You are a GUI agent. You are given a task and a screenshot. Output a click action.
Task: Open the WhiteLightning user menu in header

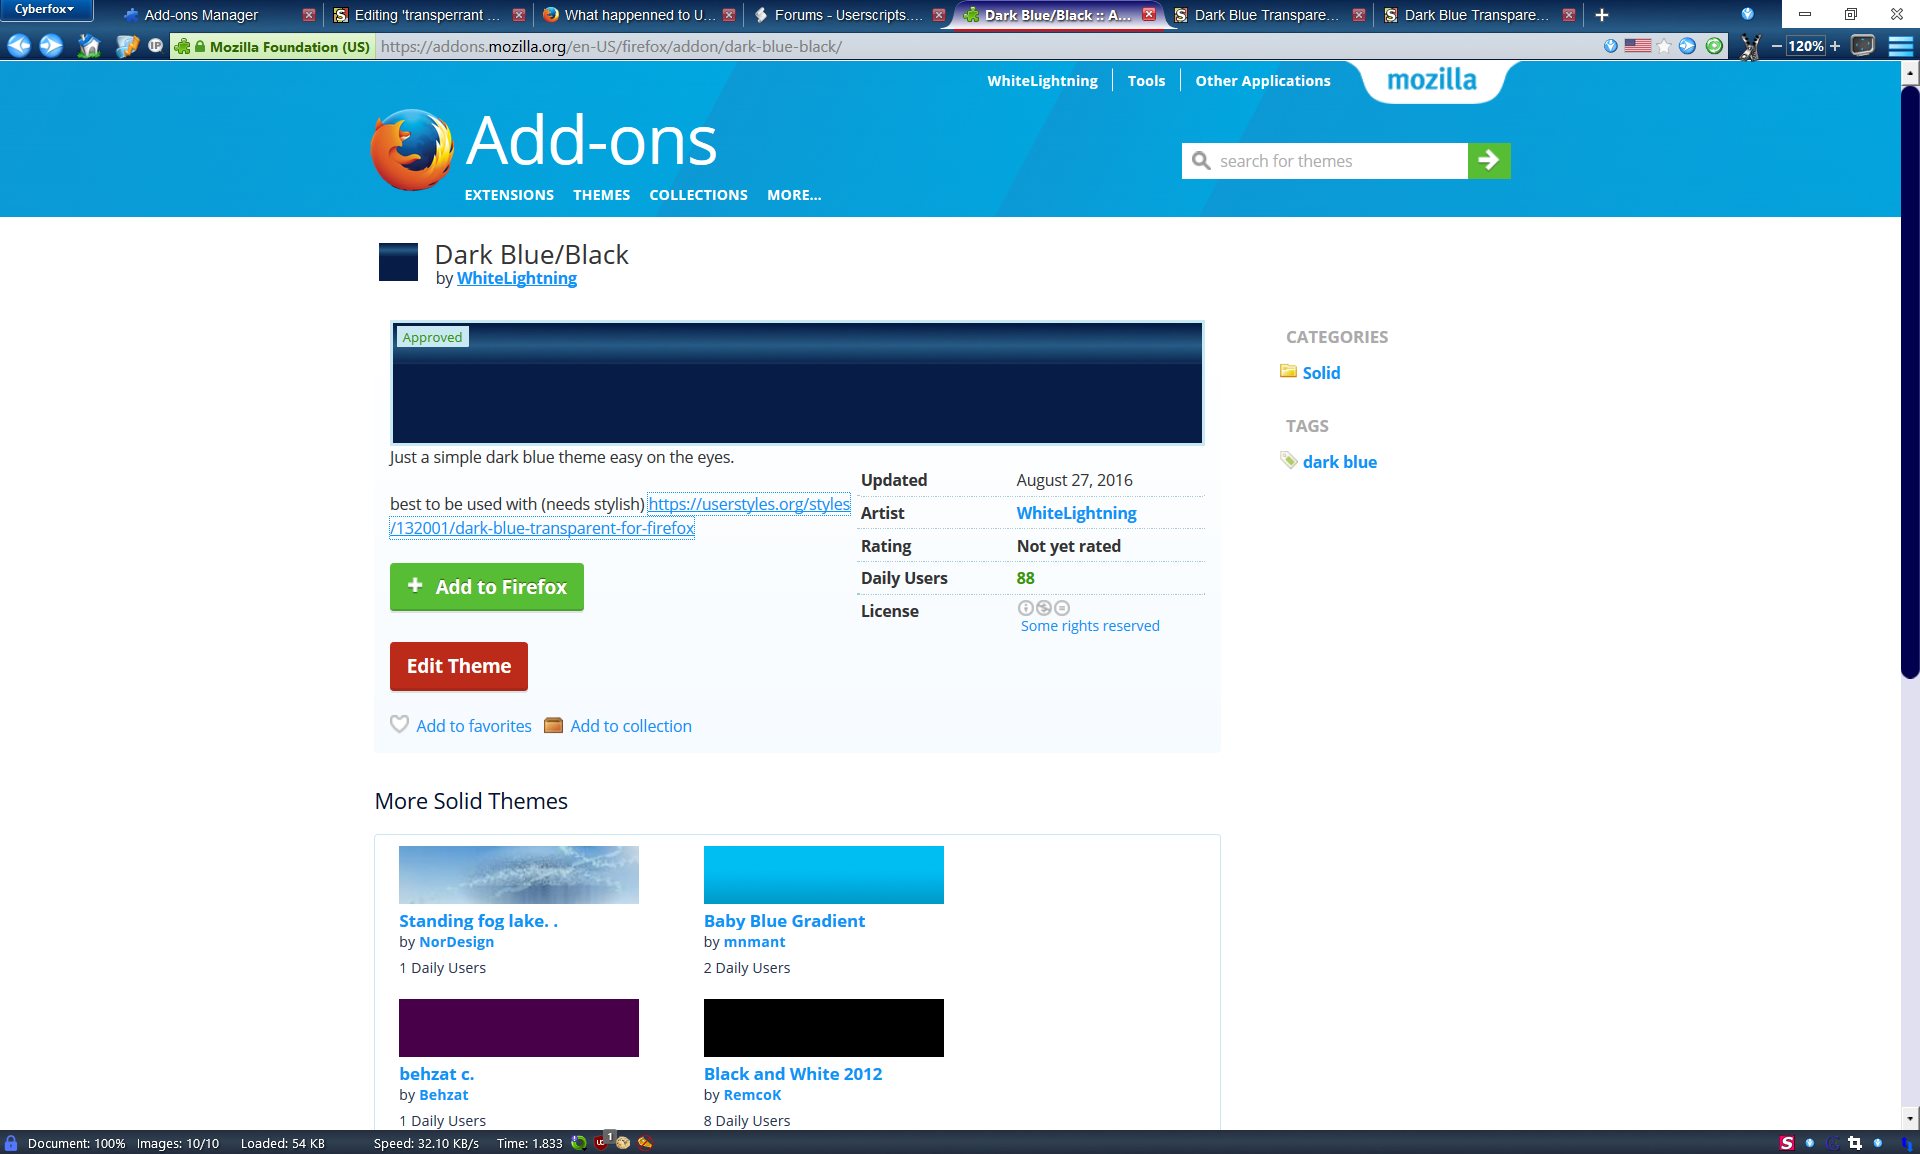(1042, 81)
